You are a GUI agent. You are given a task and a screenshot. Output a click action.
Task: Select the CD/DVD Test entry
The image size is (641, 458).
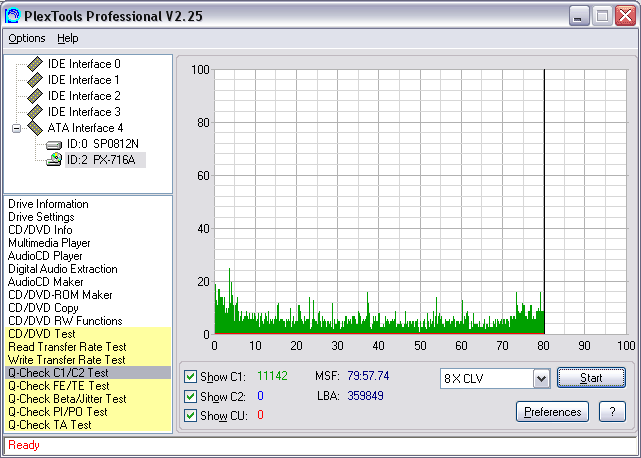pos(88,334)
